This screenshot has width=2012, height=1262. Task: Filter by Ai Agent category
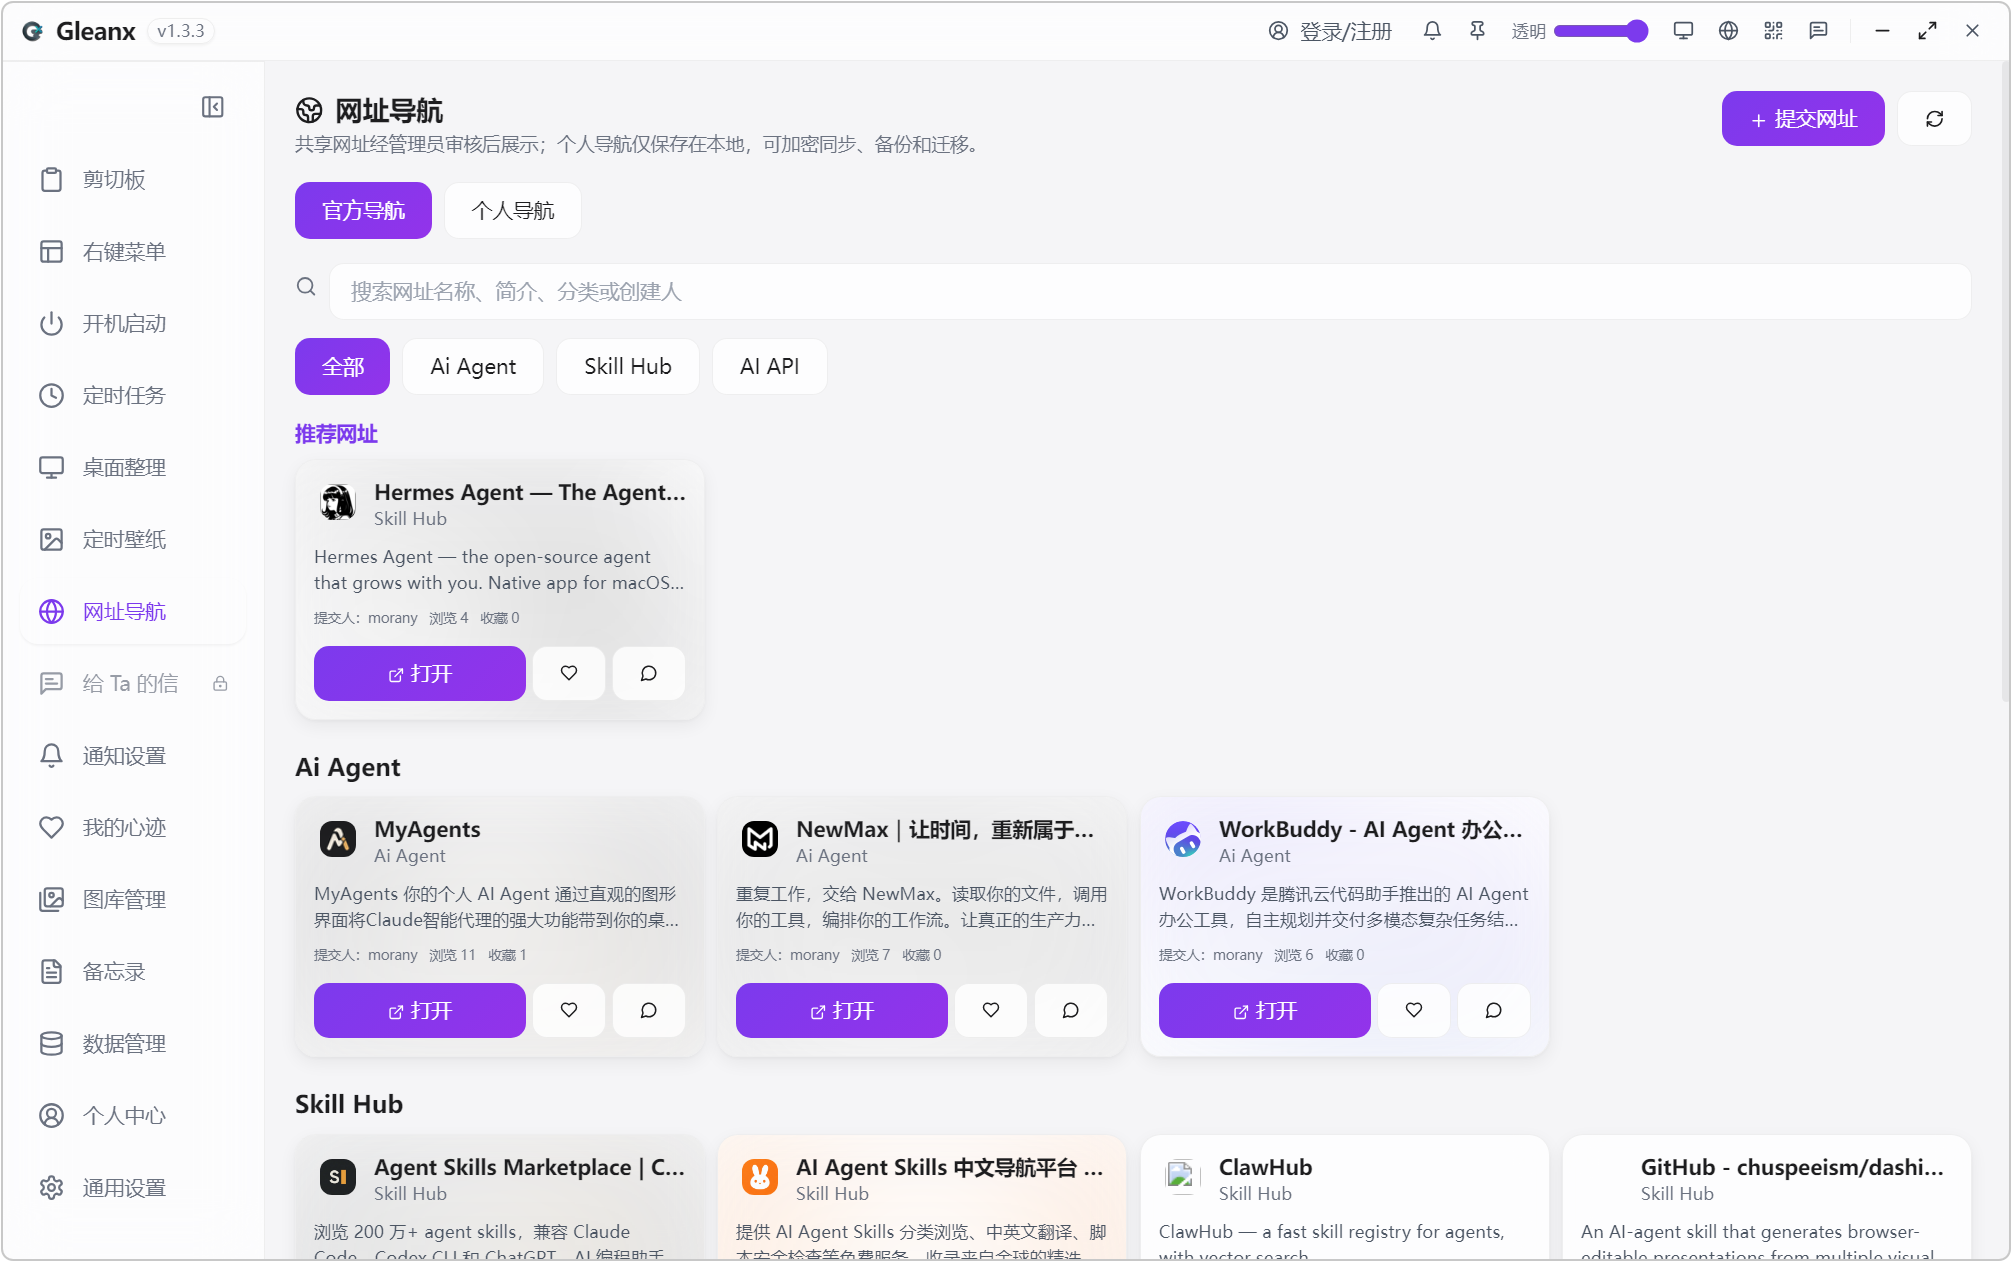tap(473, 366)
